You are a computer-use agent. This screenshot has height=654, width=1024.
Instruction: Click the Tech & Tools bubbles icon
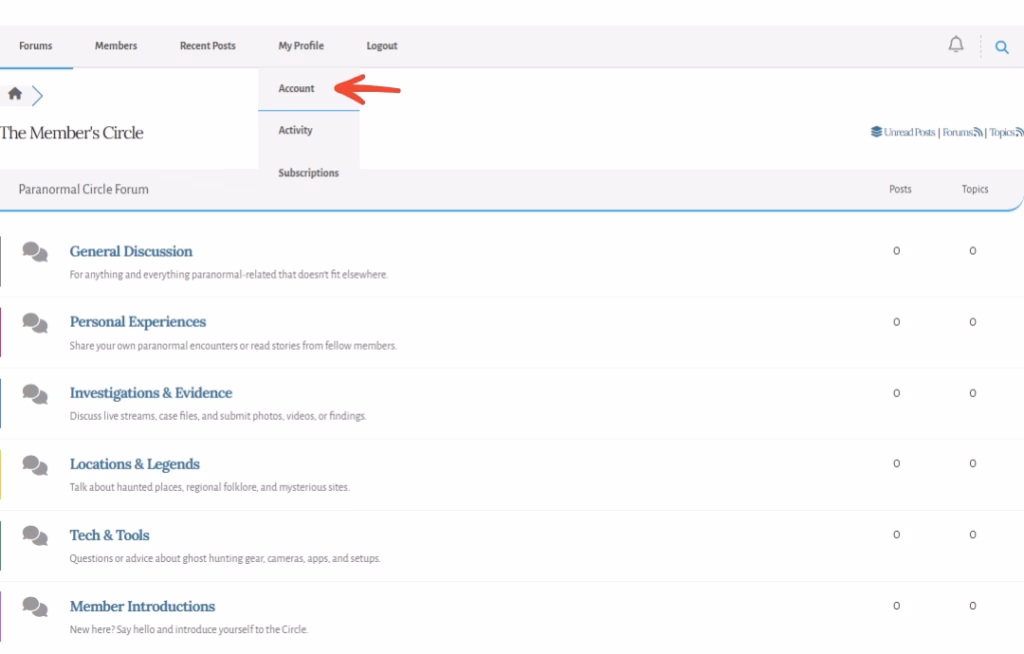coord(35,536)
